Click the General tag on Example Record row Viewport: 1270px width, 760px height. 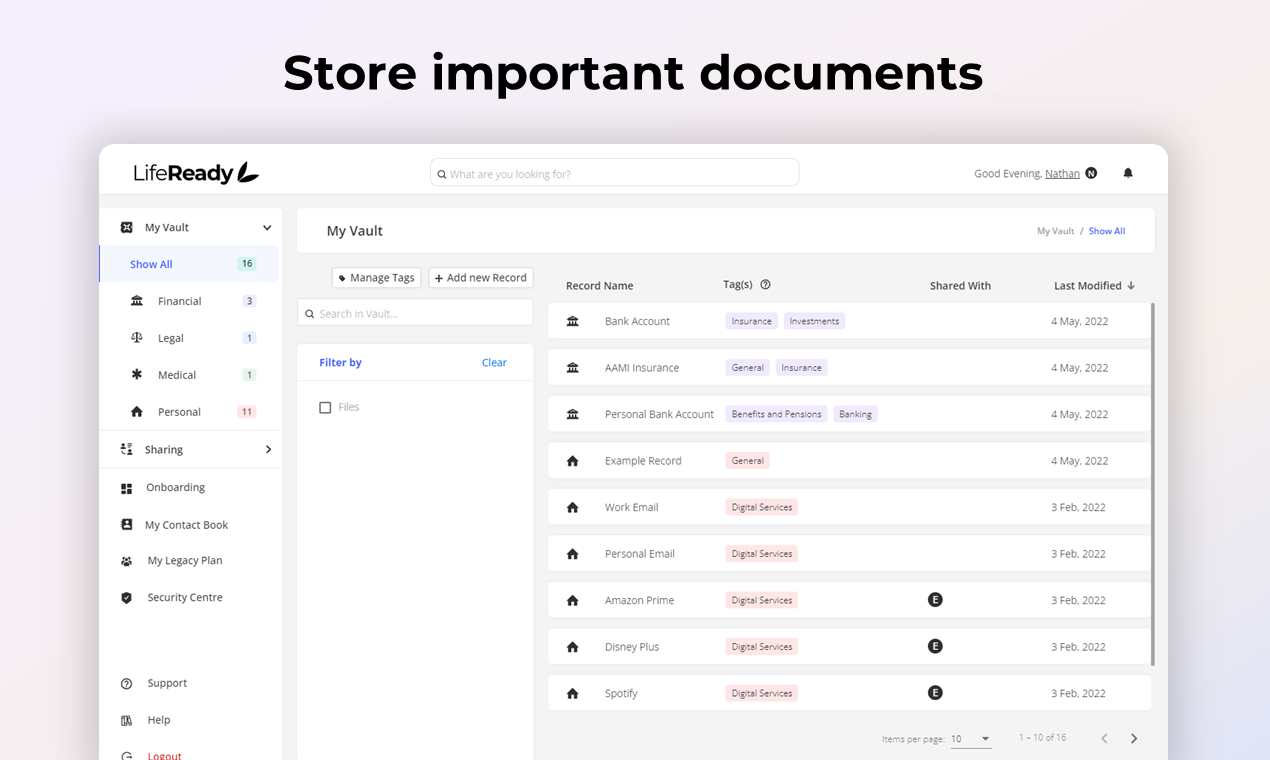[747, 461]
